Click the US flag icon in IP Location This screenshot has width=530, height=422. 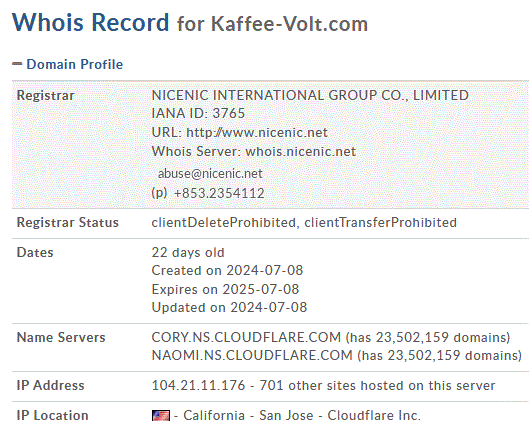(x=161, y=416)
